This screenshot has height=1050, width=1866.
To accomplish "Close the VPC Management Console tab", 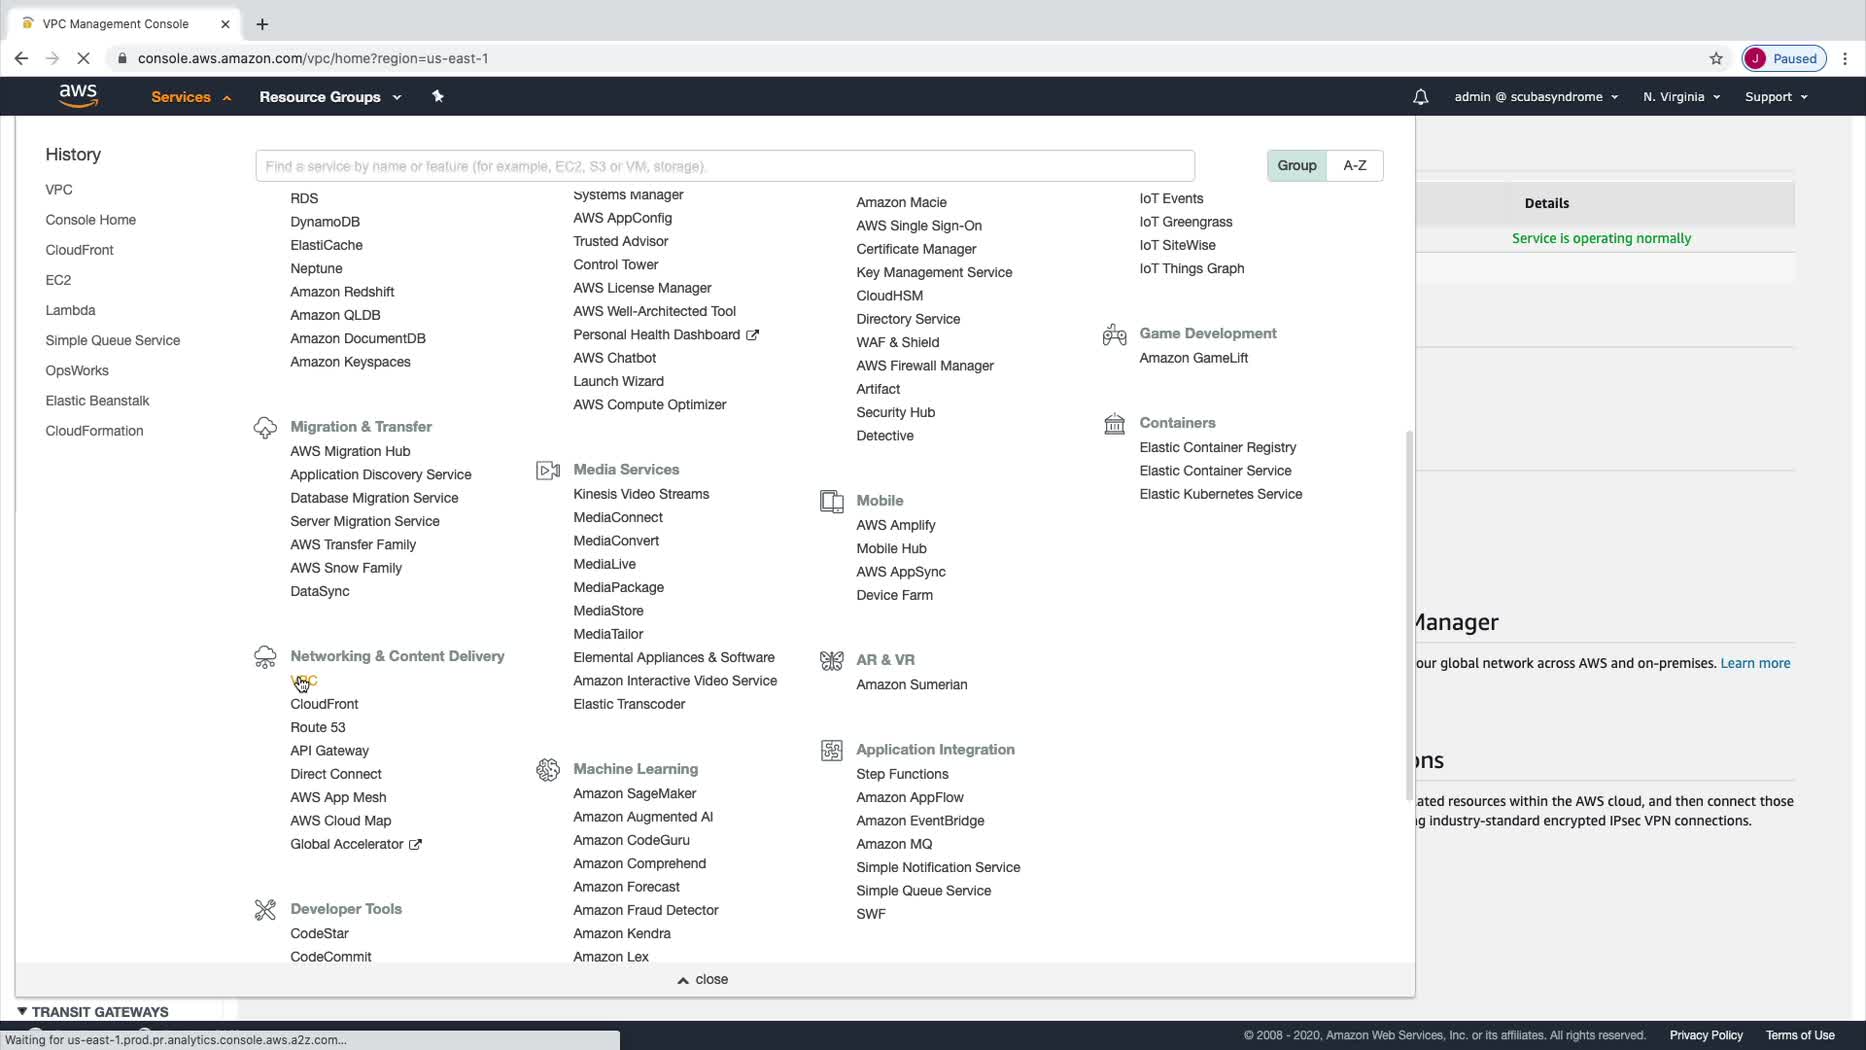I will tap(225, 24).
